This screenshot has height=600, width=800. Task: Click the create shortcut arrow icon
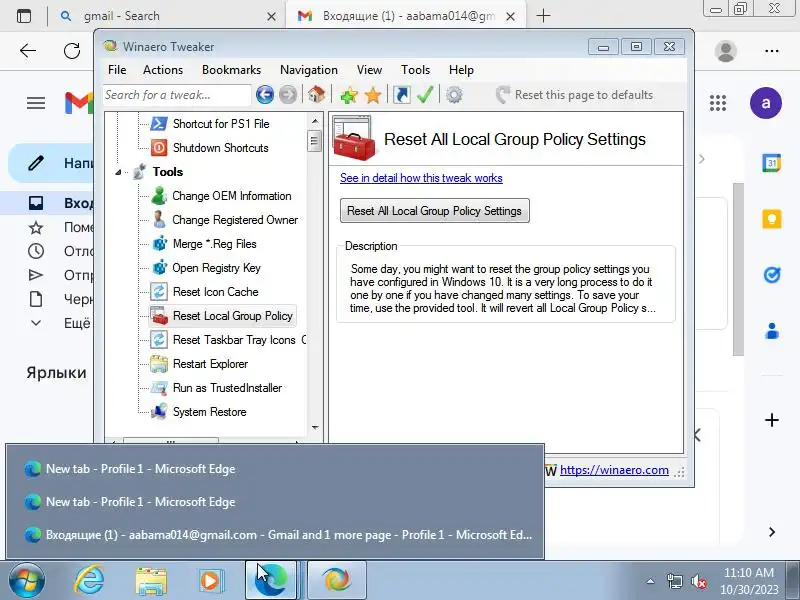402,95
